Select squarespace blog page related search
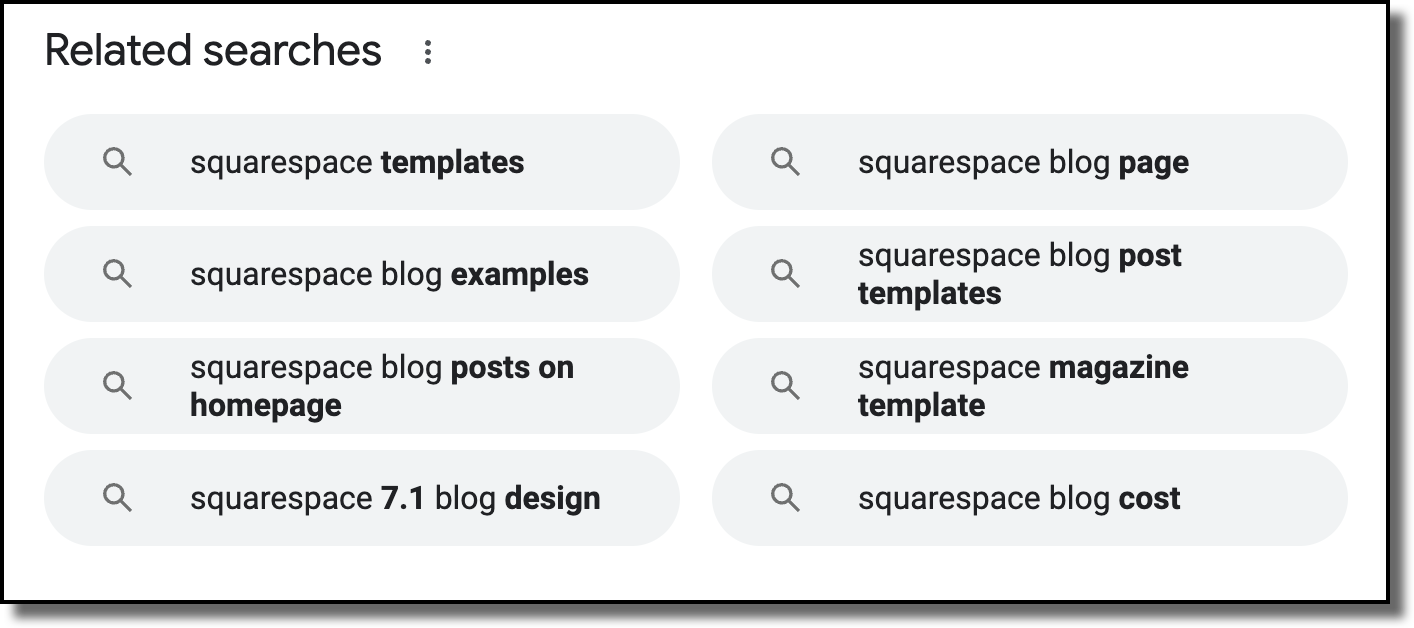 coord(1030,162)
